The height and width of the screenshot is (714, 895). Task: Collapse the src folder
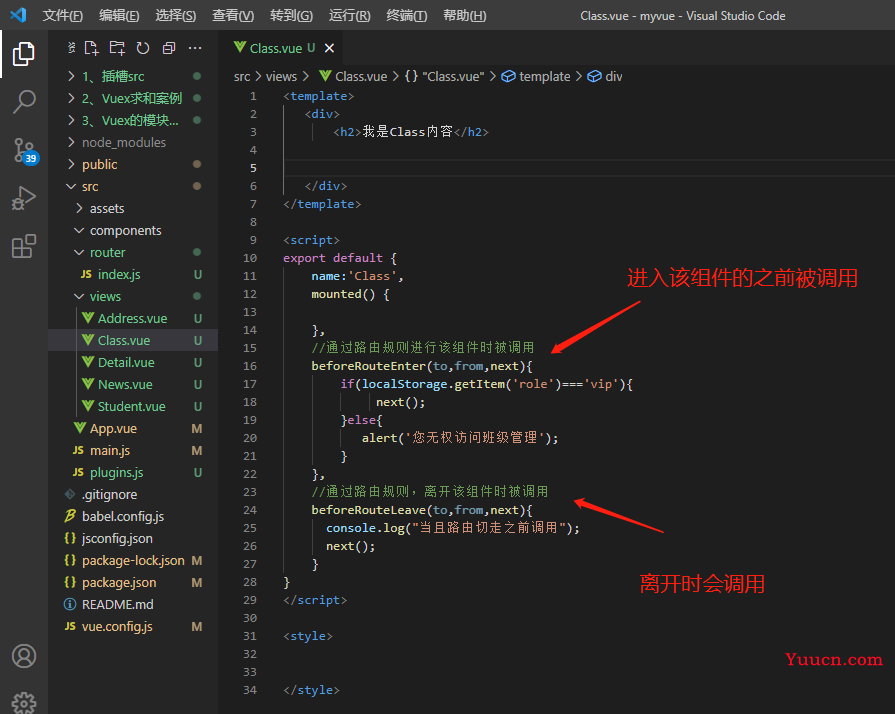point(133,186)
